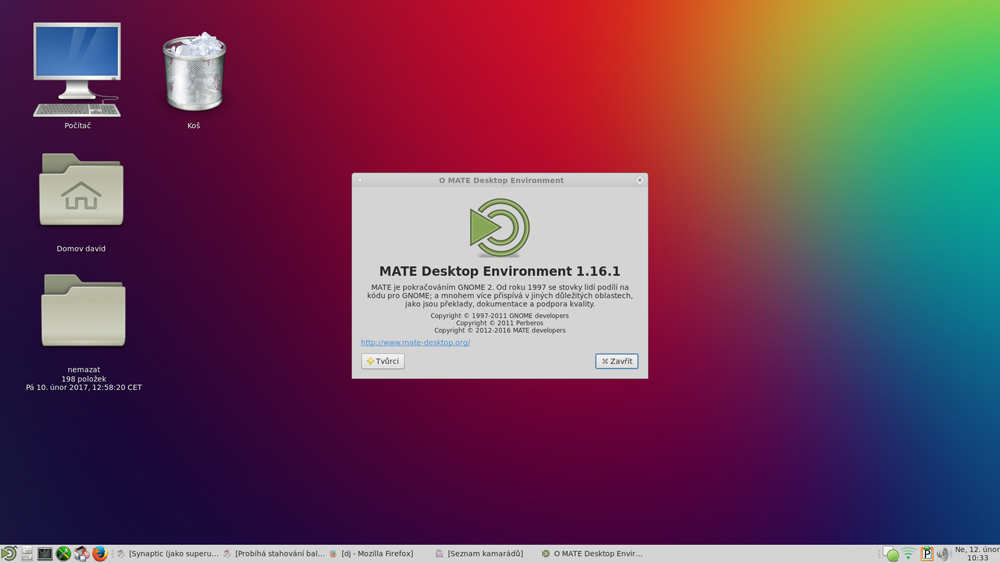
Task: Open the clock showing Ne, 12. únor 10:33
Action: point(977,553)
